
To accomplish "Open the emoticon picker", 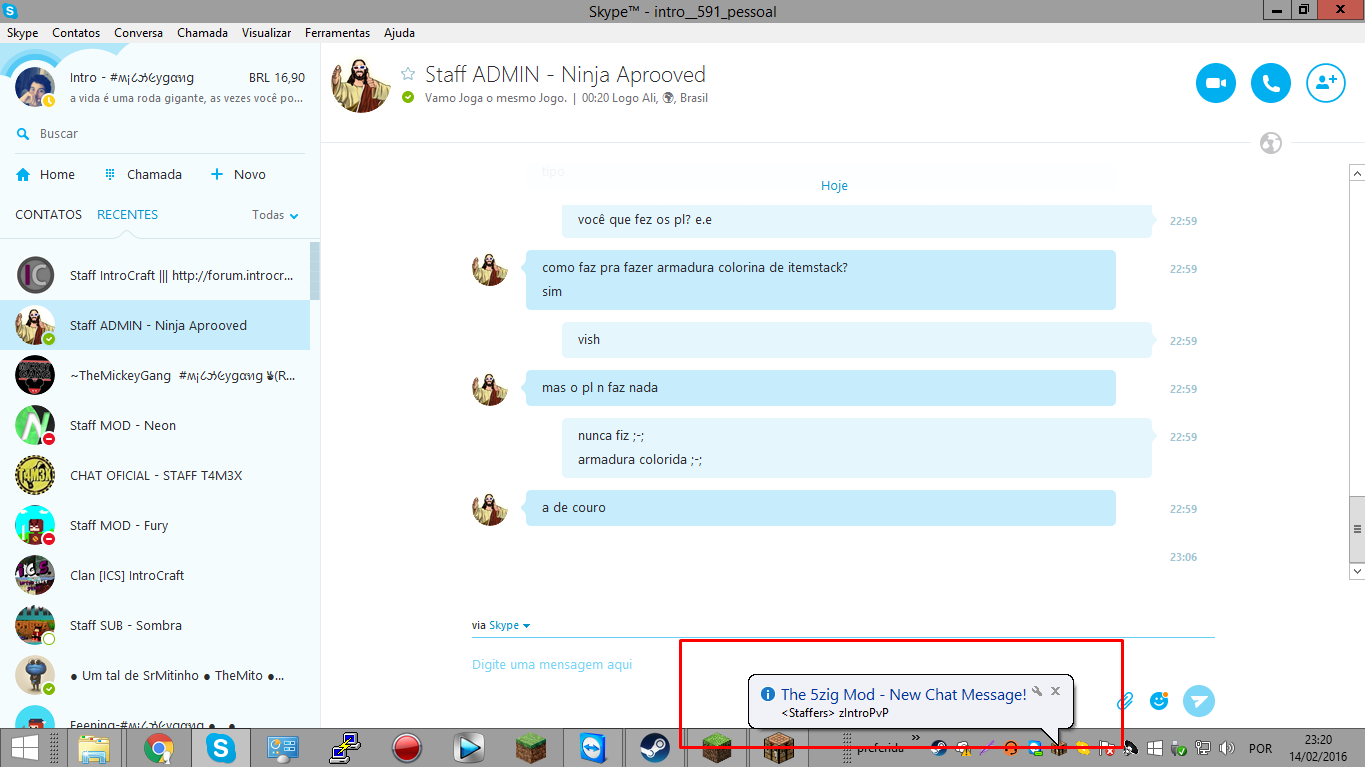I will pos(1159,701).
